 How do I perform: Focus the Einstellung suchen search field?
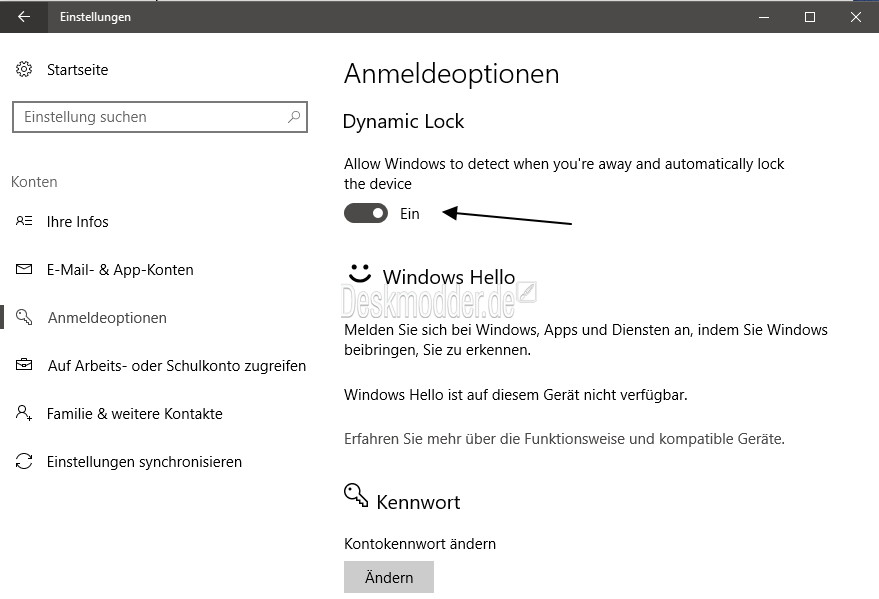pos(160,117)
